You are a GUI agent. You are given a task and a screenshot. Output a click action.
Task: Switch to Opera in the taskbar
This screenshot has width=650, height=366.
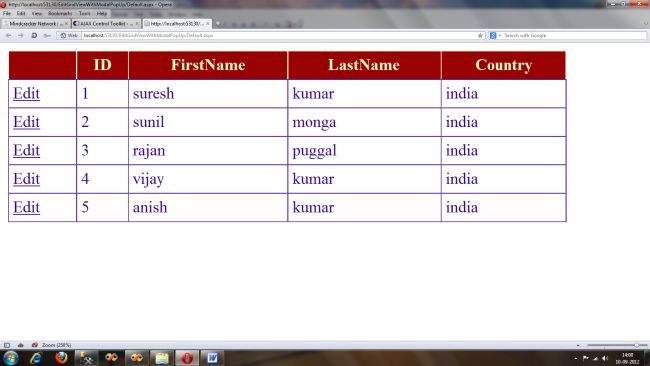[187, 358]
